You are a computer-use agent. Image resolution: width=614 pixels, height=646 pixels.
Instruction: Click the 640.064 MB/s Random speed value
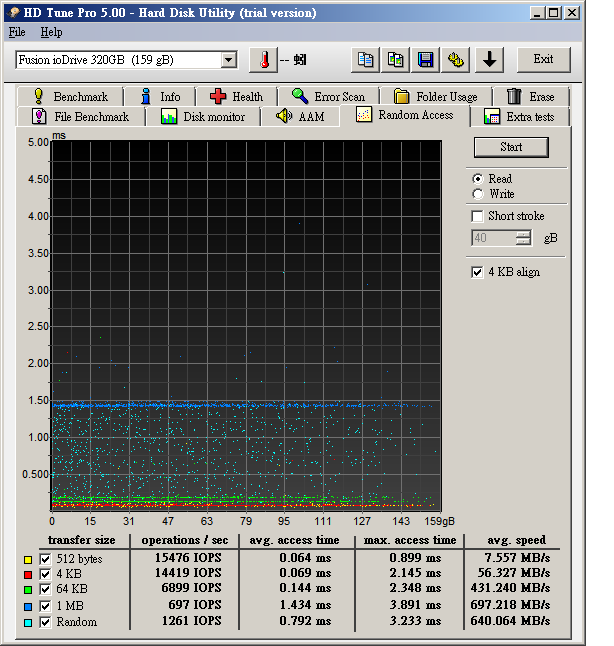click(x=510, y=621)
